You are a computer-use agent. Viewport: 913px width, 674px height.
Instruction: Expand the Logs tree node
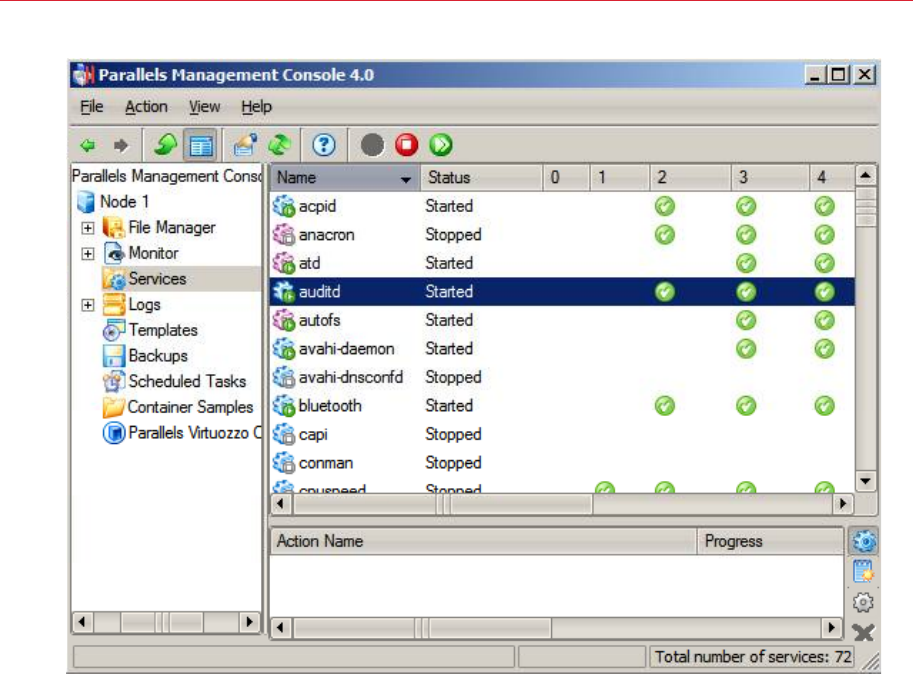tap(88, 304)
